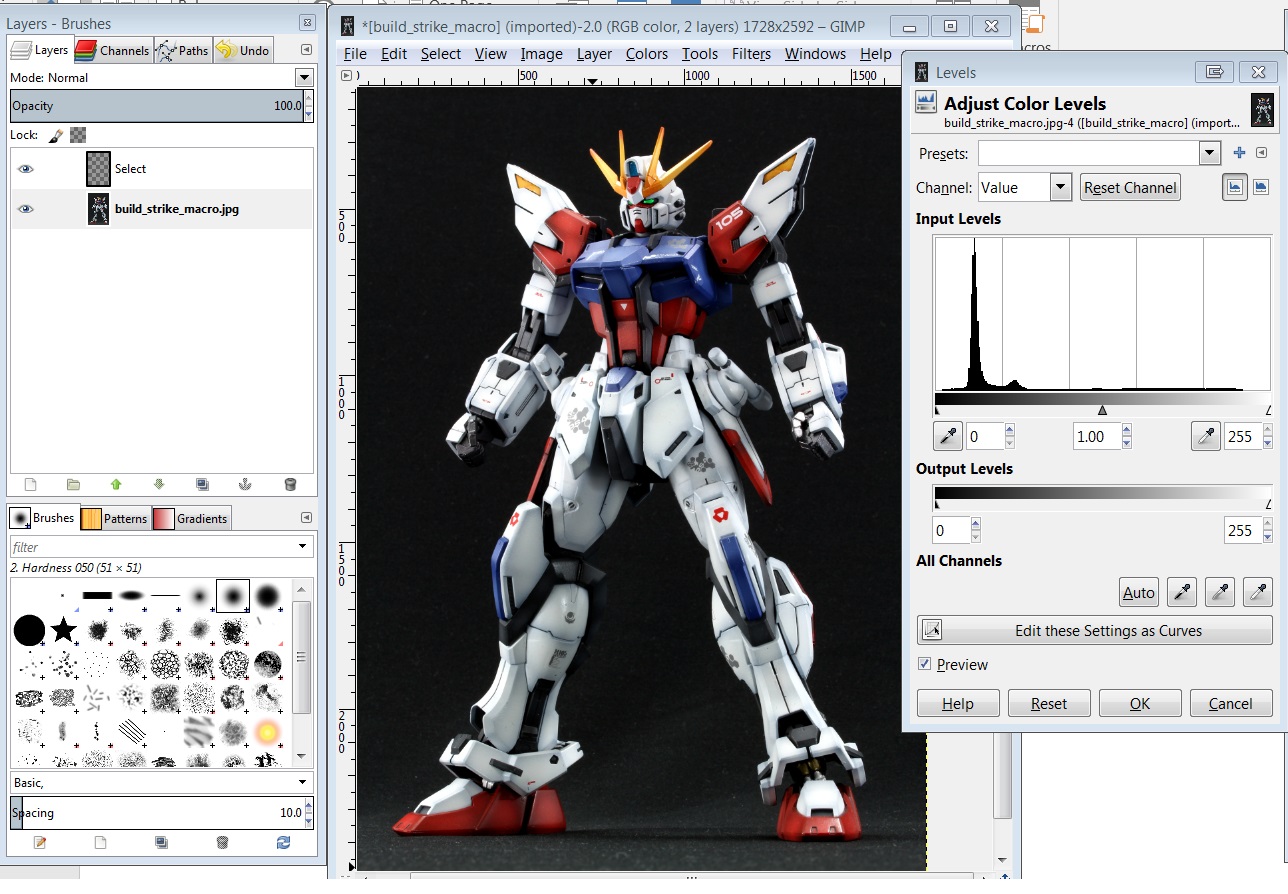Lower the layer with the green down arrow
The width and height of the screenshot is (1288, 894).
[x=159, y=484]
